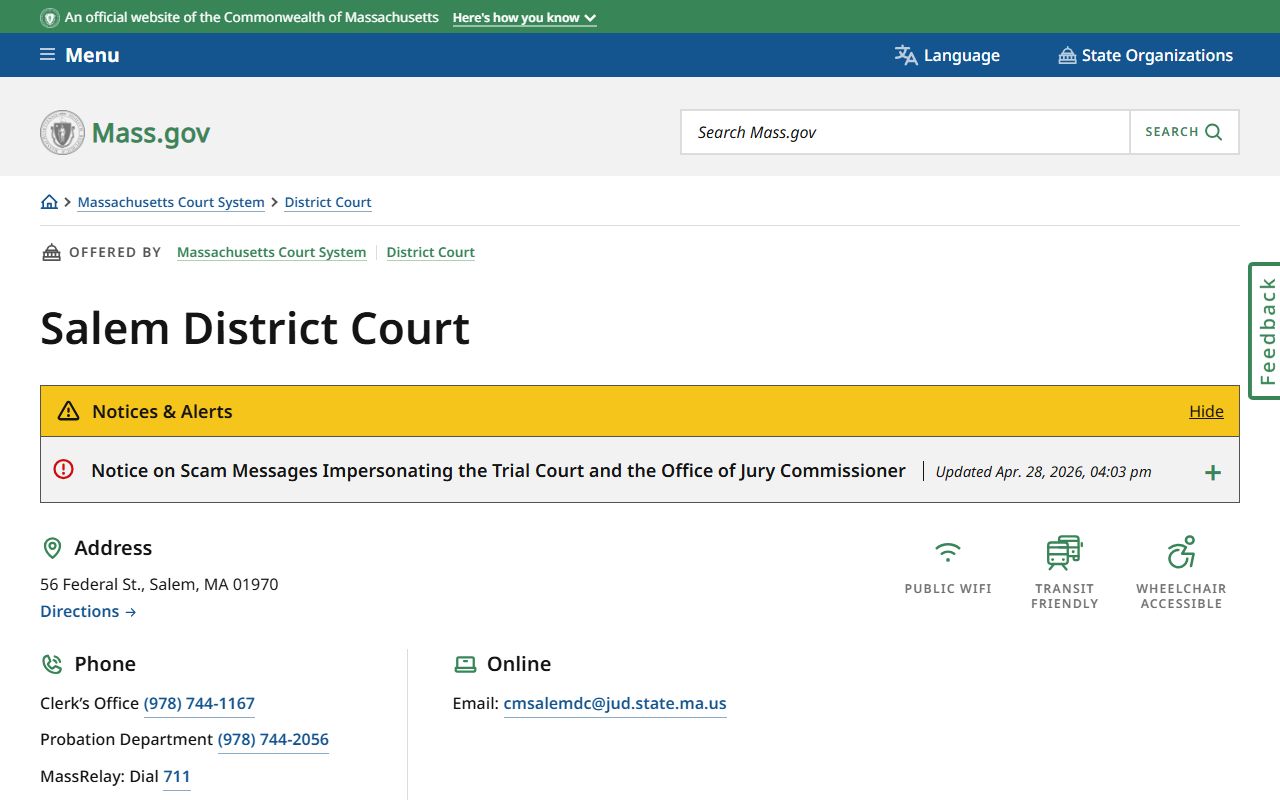Click the magnifying glass search icon
This screenshot has height=800, width=1280.
coord(1214,132)
